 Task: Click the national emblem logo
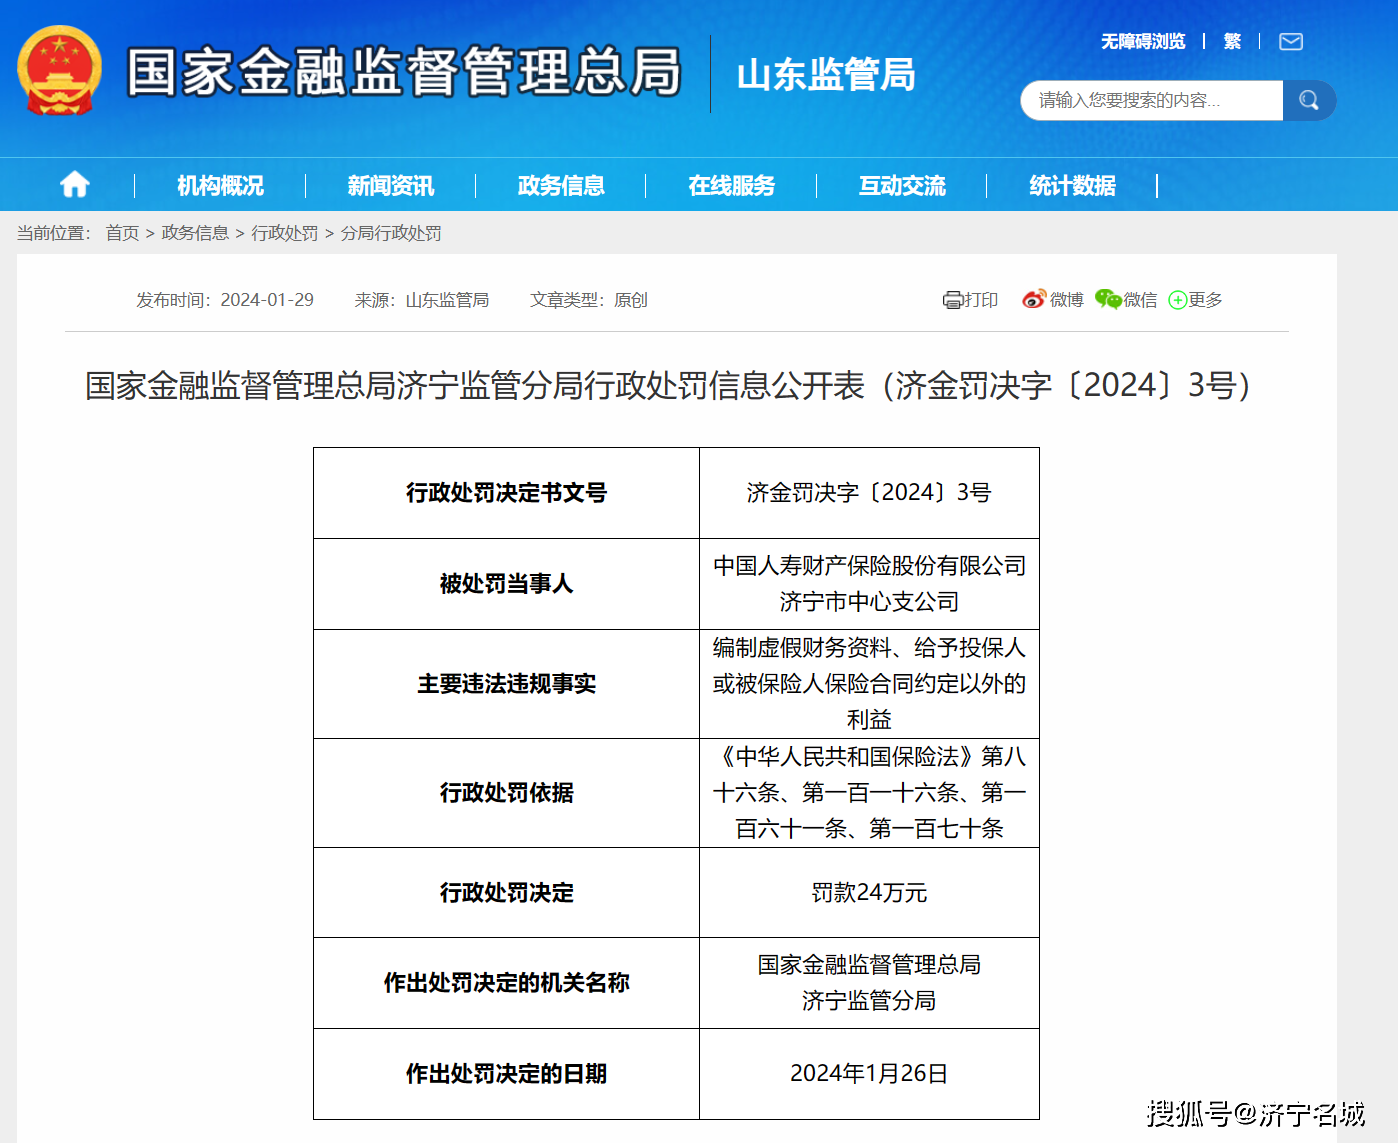coord(59,70)
